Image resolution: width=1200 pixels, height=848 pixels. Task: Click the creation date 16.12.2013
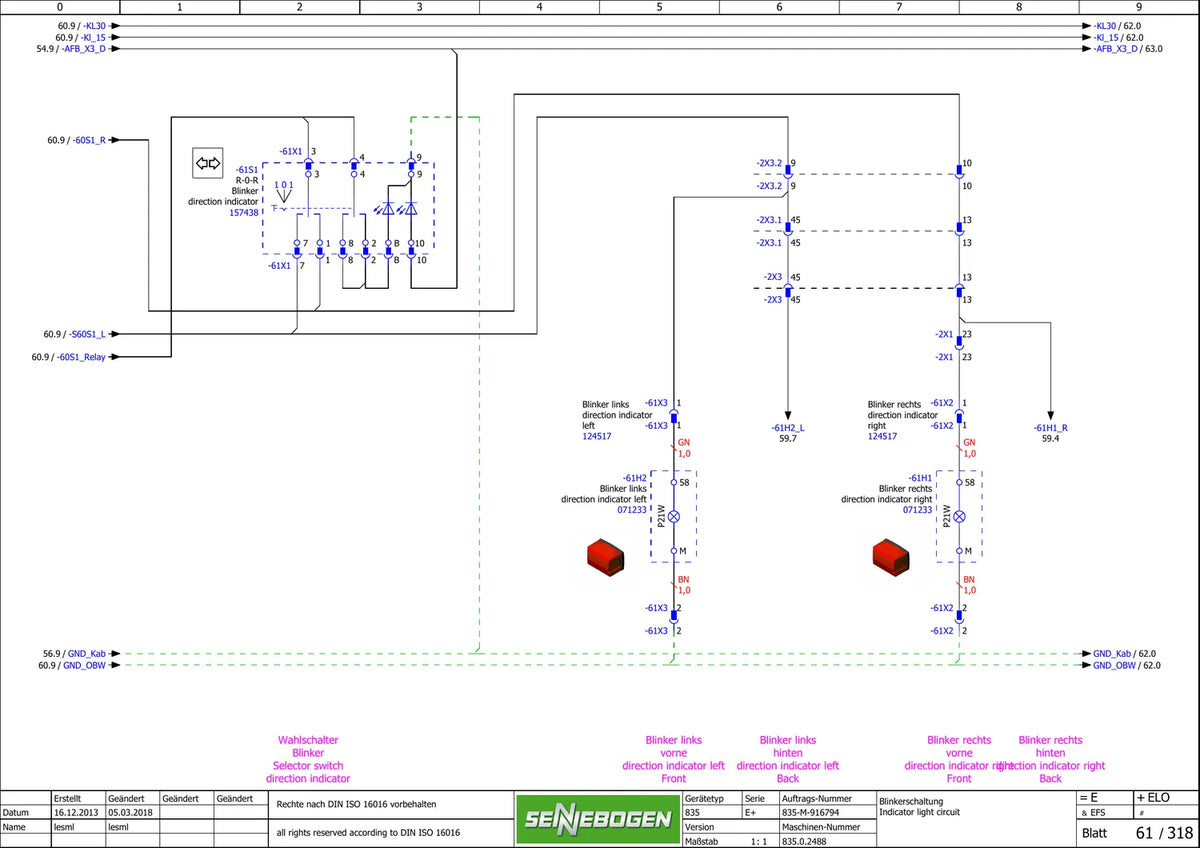[x=75, y=813]
